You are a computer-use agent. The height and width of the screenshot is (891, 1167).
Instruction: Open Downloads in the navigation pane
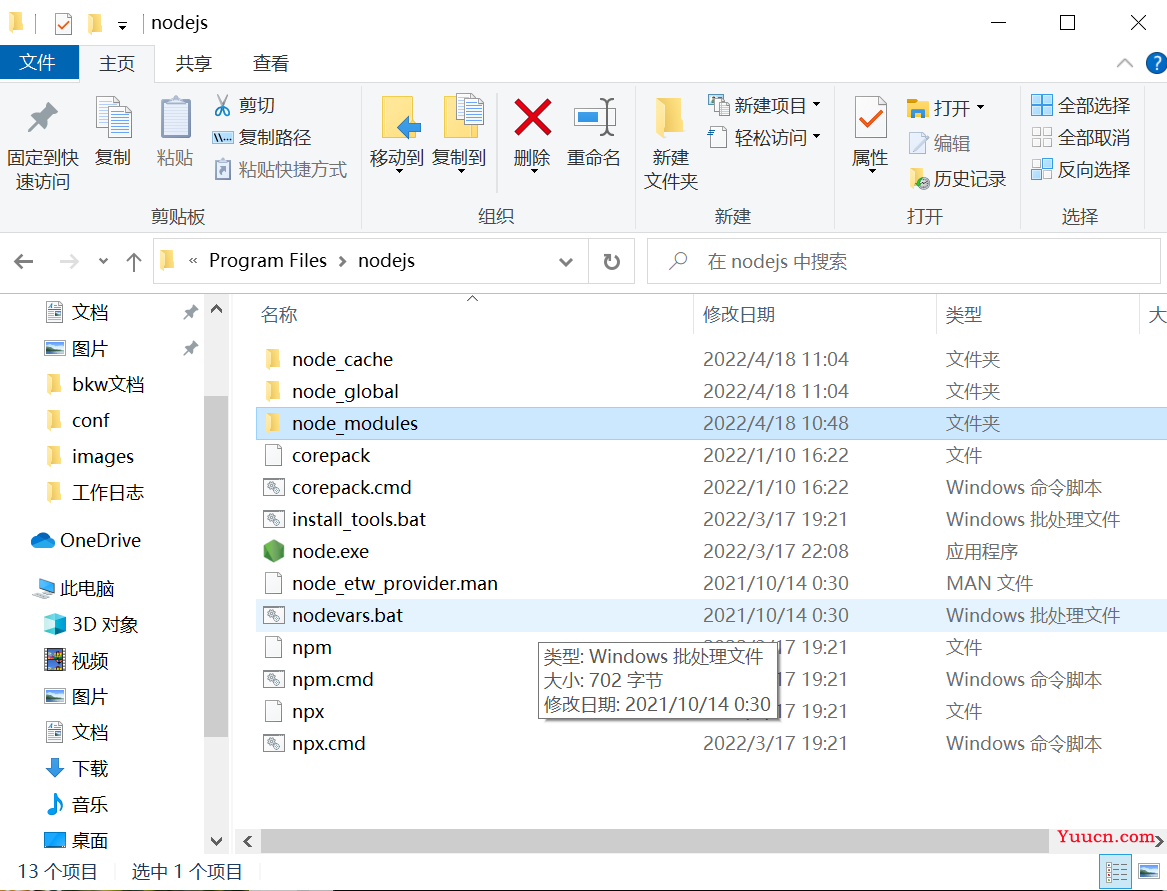(77, 768)
